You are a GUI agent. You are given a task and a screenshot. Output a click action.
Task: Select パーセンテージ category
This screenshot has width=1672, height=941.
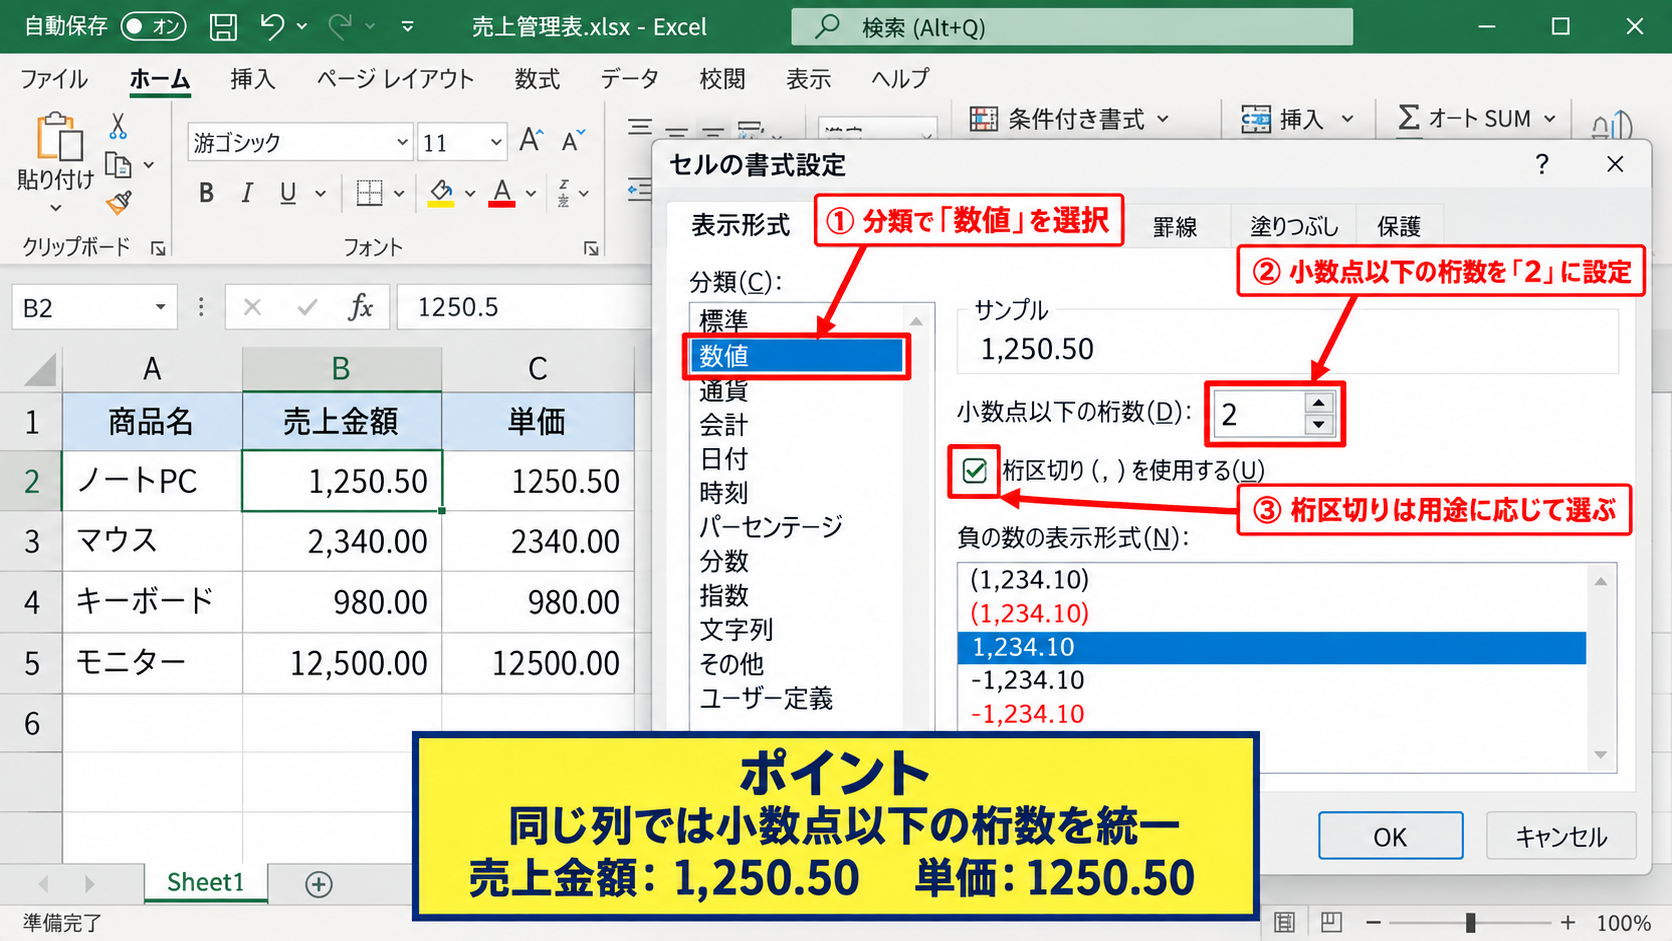tap(771, 526)
